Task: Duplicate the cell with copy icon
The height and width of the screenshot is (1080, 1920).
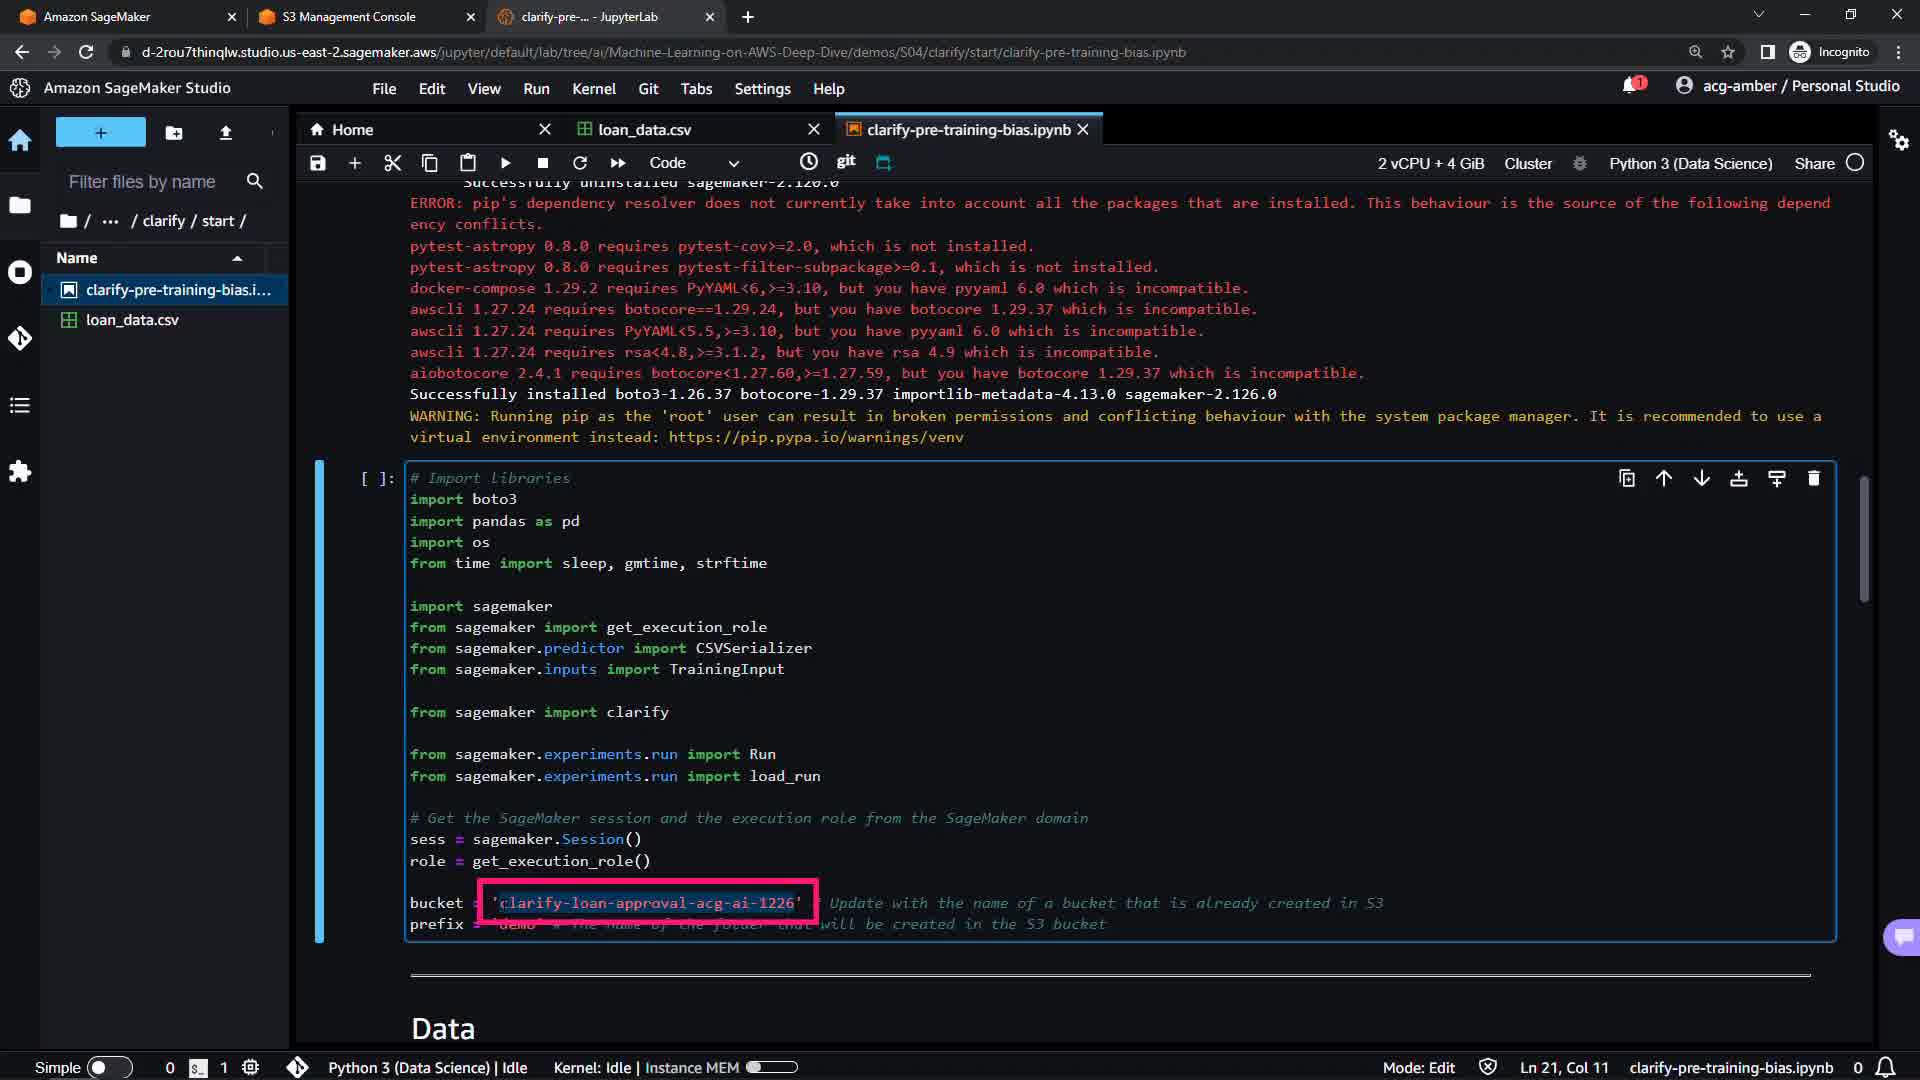Action: 1626,478
